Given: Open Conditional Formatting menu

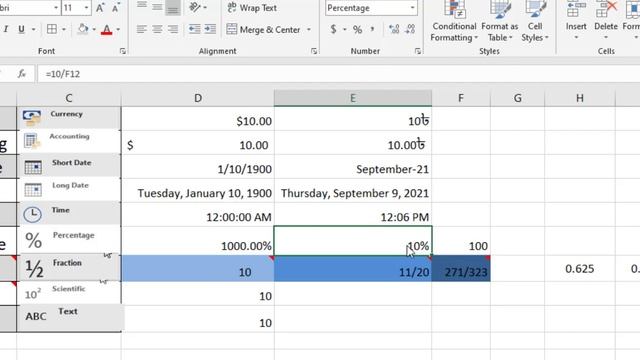Looking at the screenshot, I should (x=454, y=21).
